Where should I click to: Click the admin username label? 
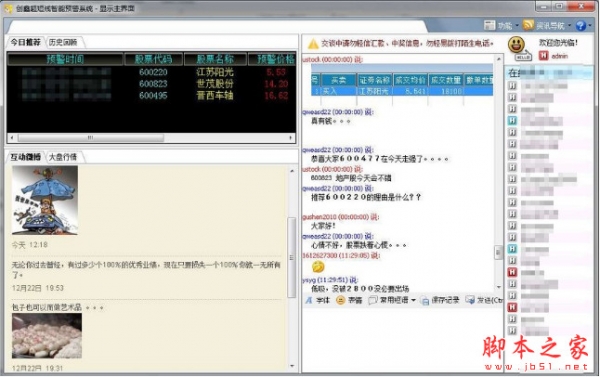click(559, 56)
